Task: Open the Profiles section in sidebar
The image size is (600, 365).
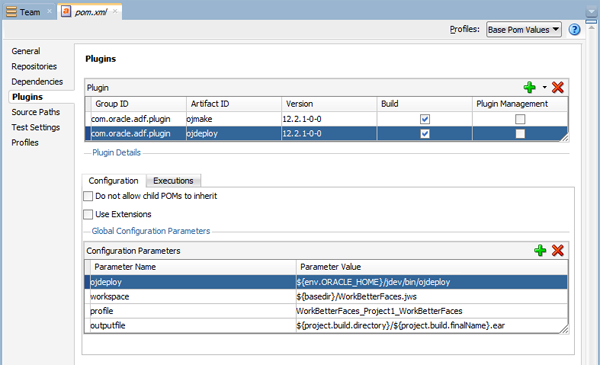Action: 25,143
